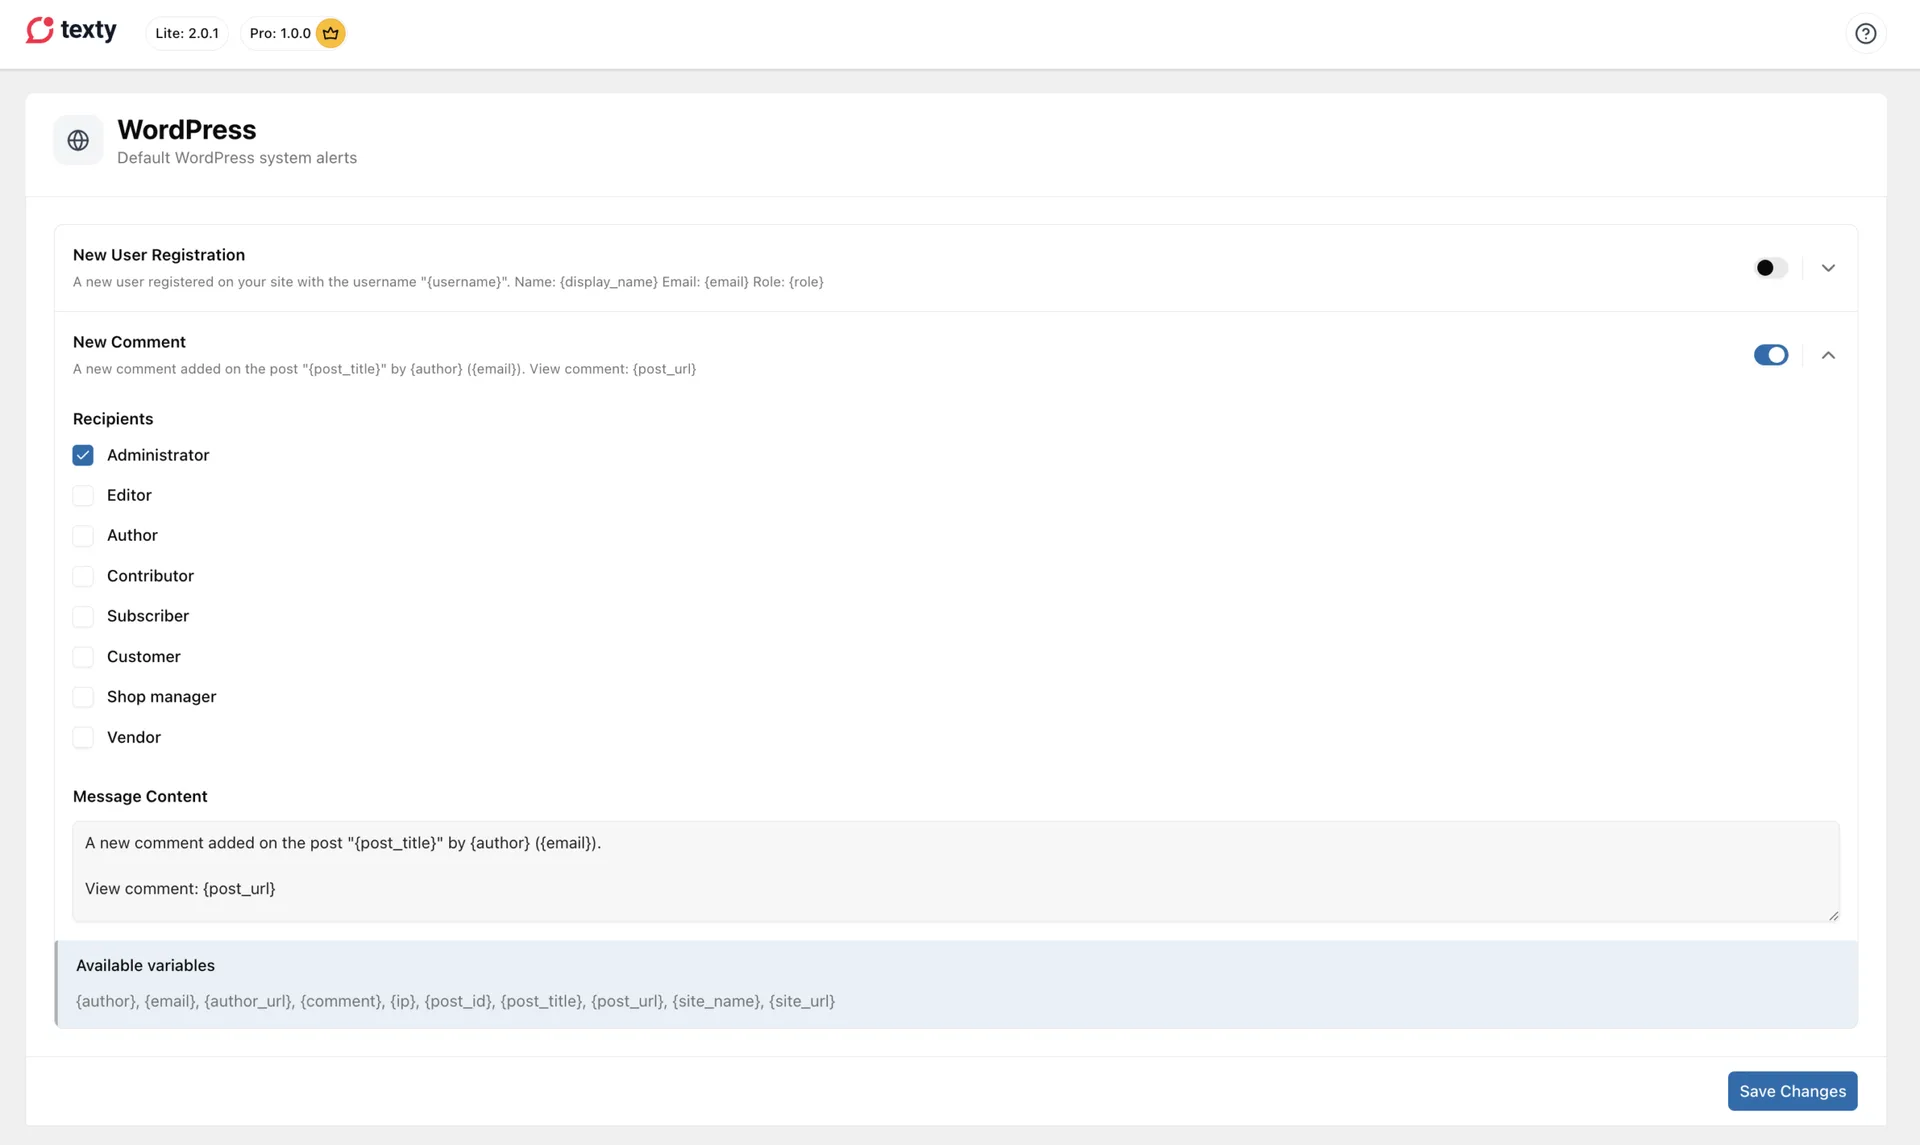Click the Available variables heading

click(x=145, y=965)
